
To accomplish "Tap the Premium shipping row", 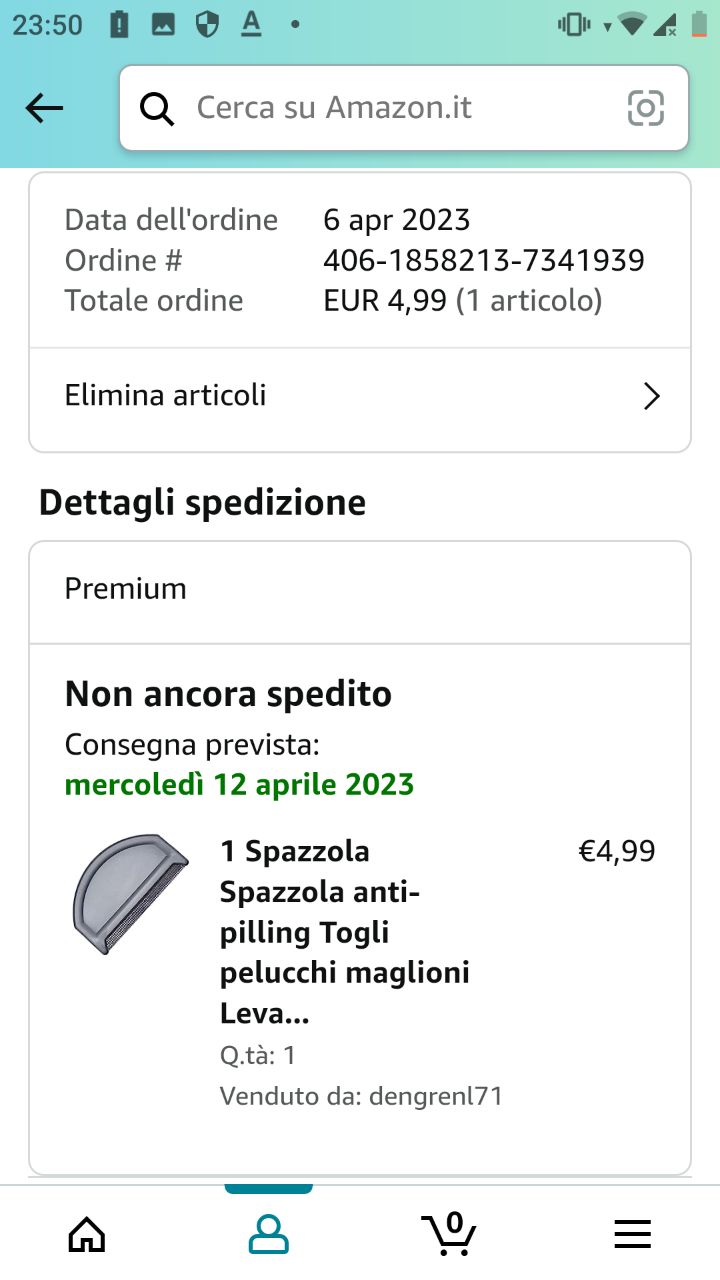I will 360,589.
